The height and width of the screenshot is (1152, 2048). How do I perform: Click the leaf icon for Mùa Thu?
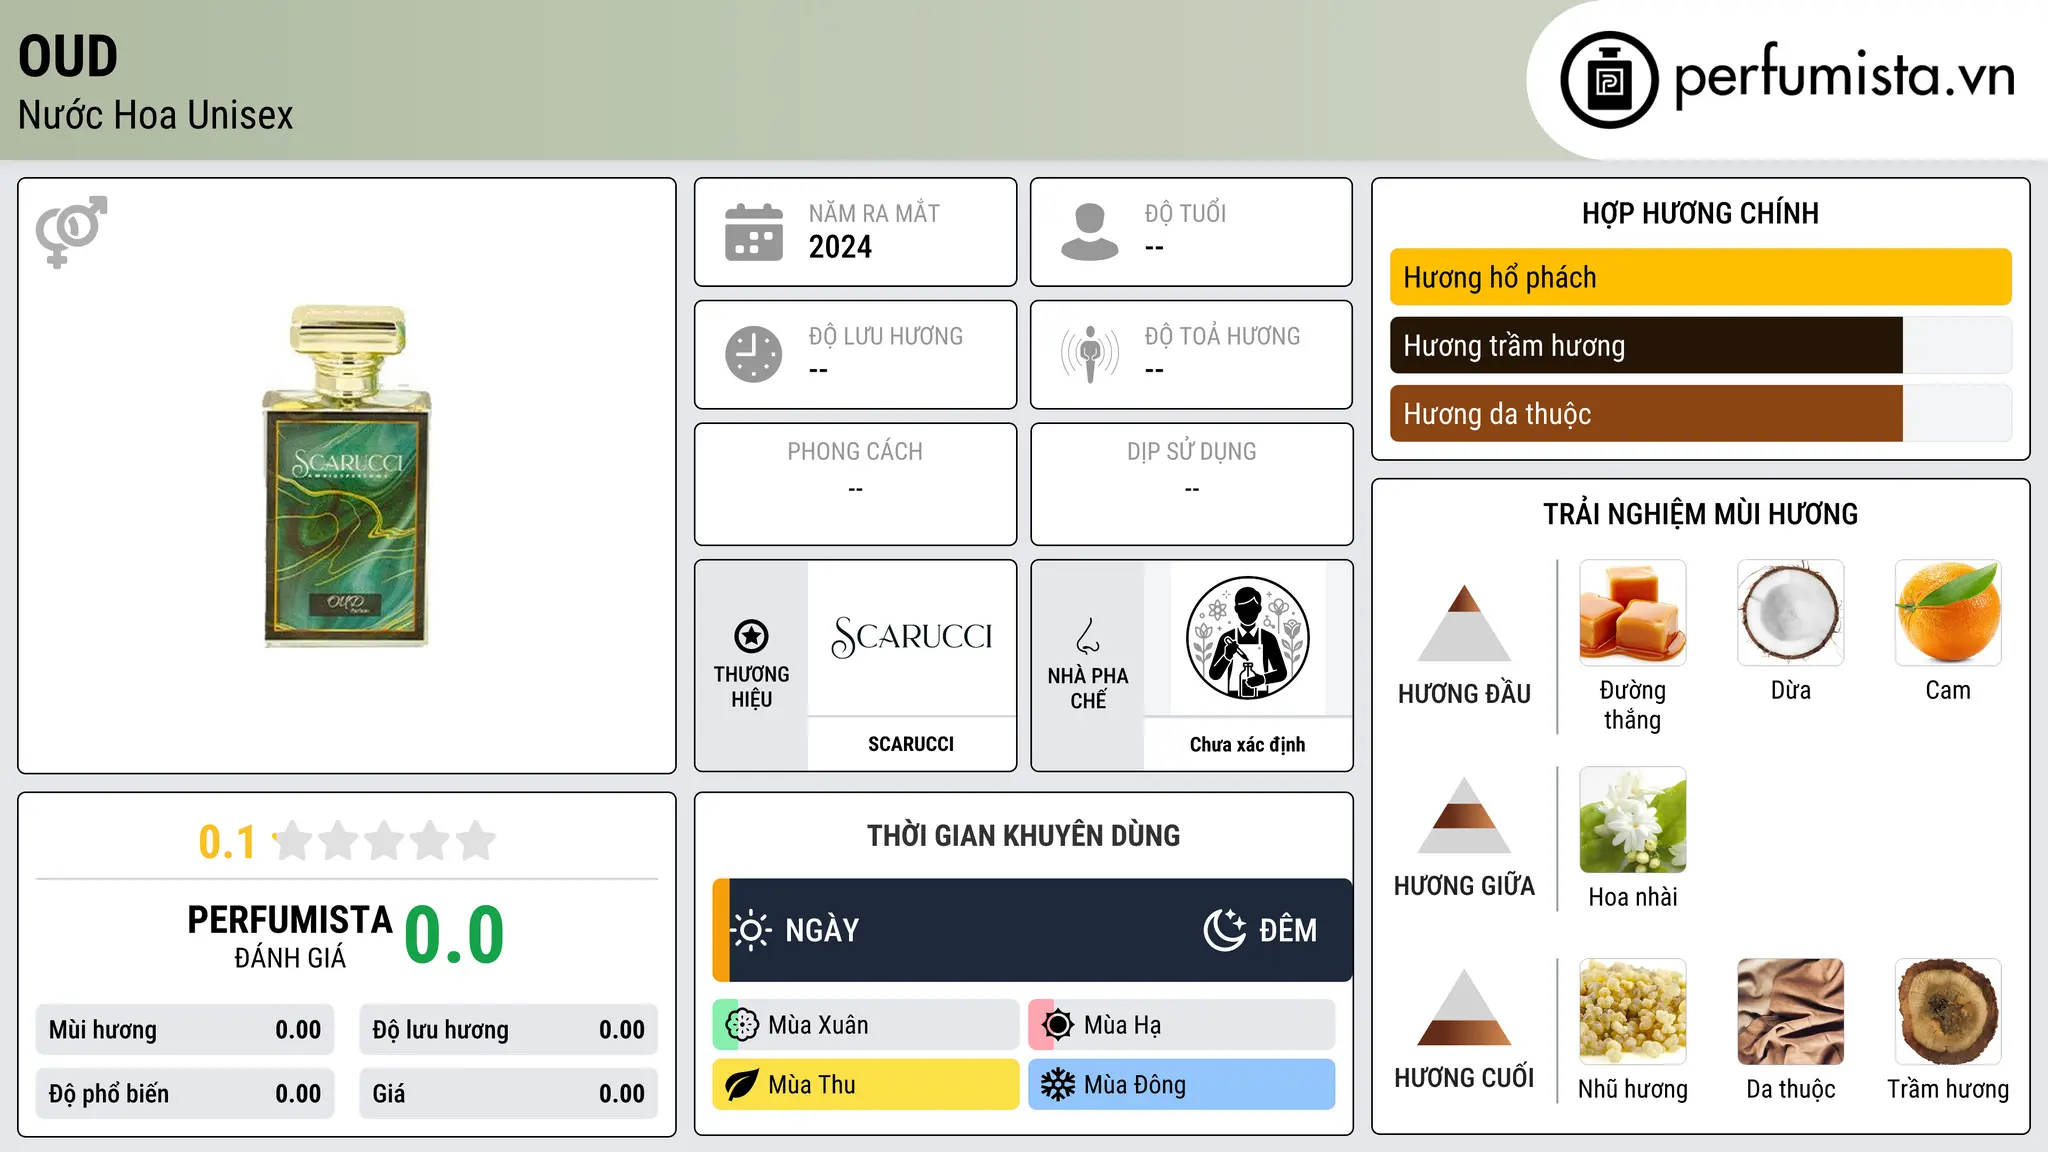click(742, 1085)
